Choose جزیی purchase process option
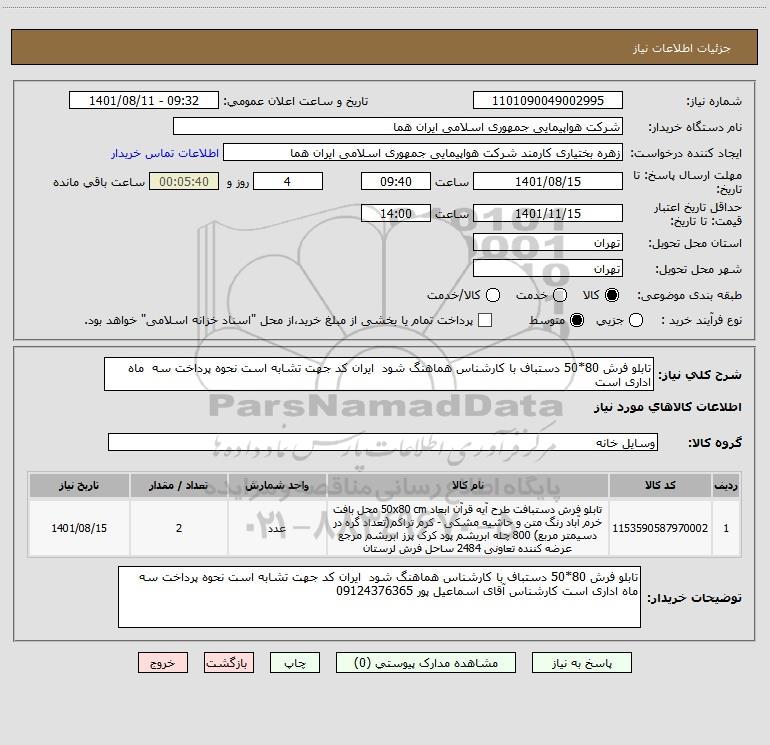The width and height of the screenshot is (770, 745). pos(635,320)
